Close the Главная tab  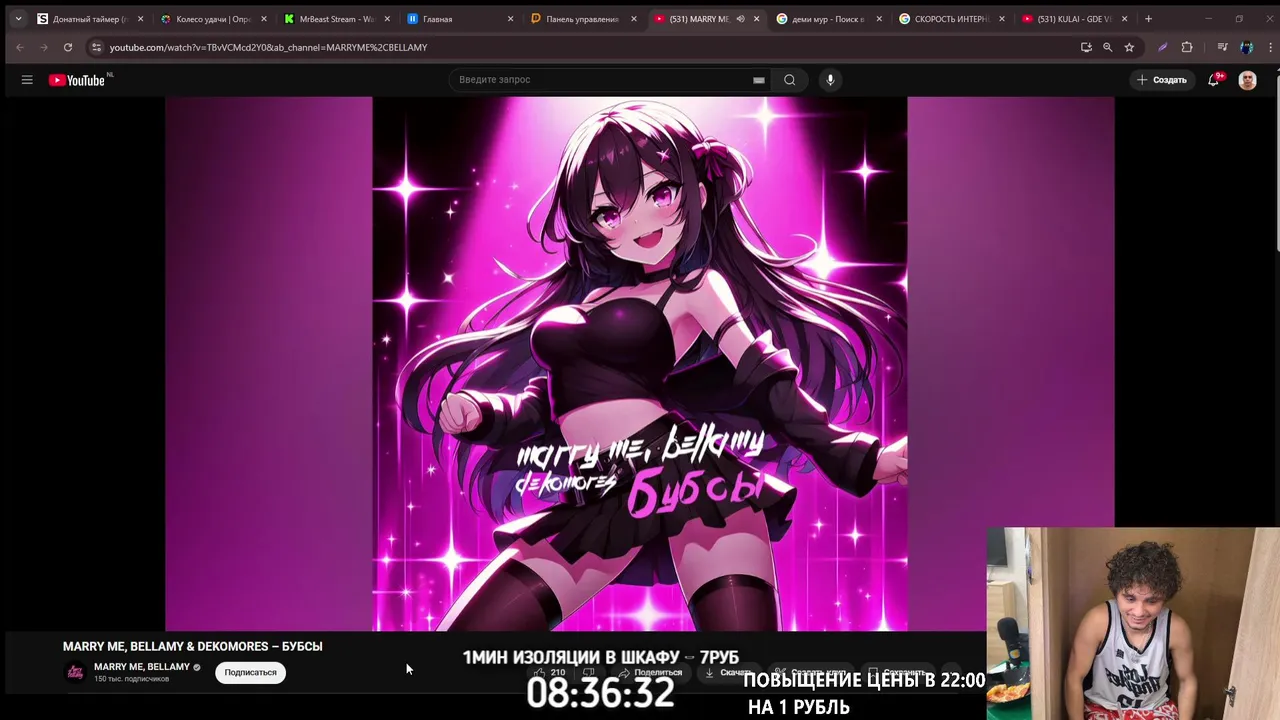pyautogui.click(x=510, y=19)
